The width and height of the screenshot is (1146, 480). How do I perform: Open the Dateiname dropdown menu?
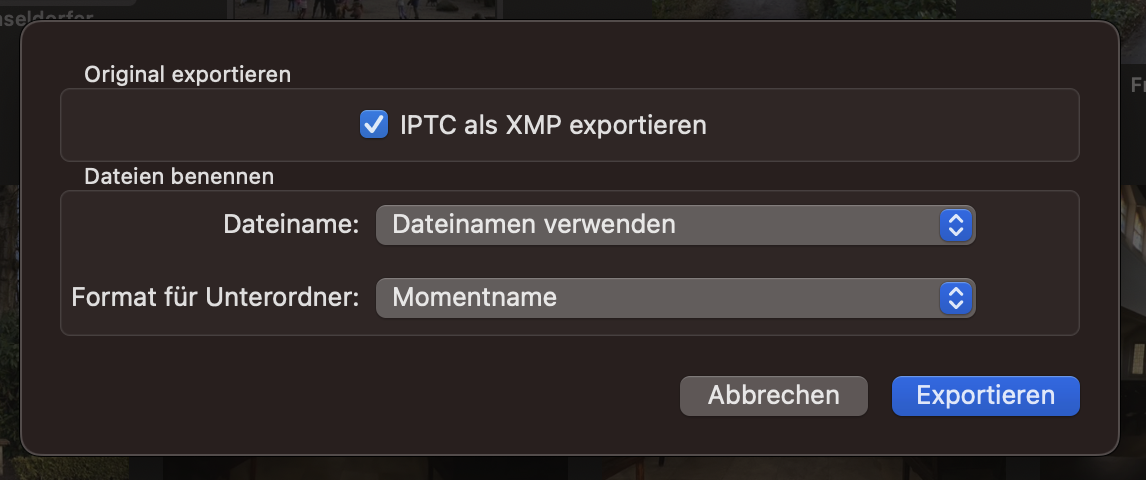674,225
